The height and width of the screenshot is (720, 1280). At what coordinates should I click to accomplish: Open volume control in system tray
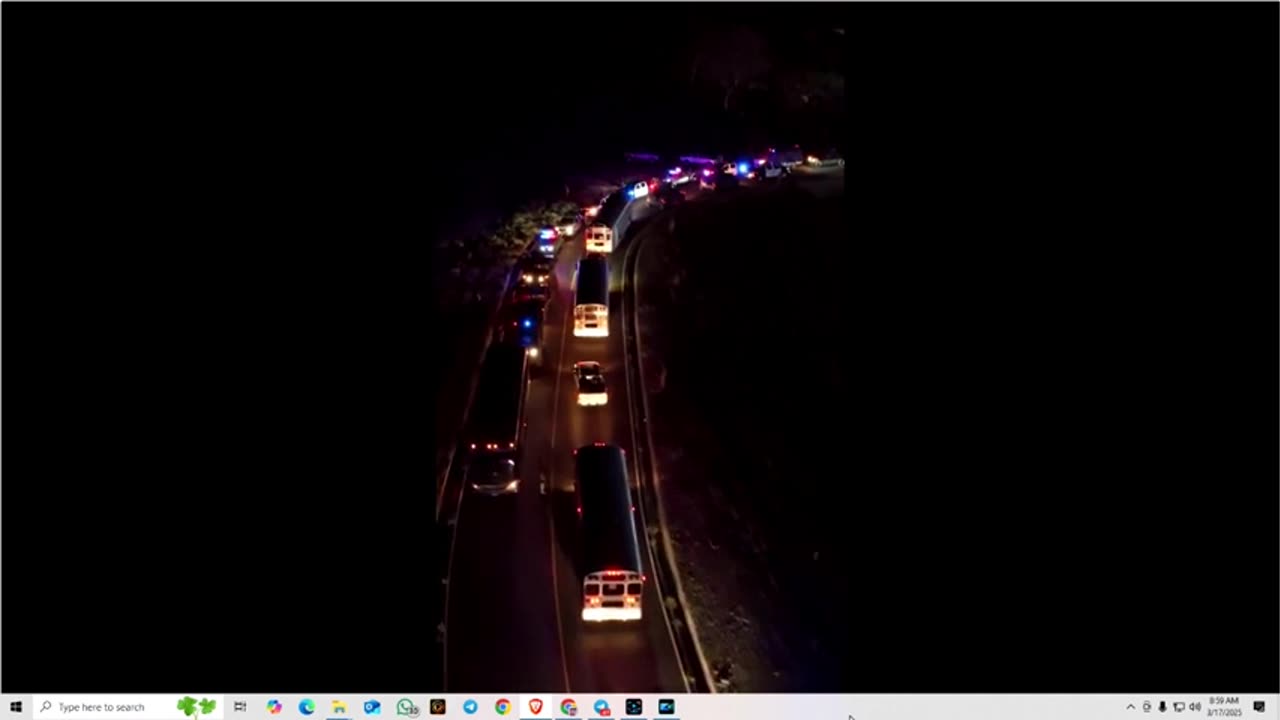point(1194,707)
